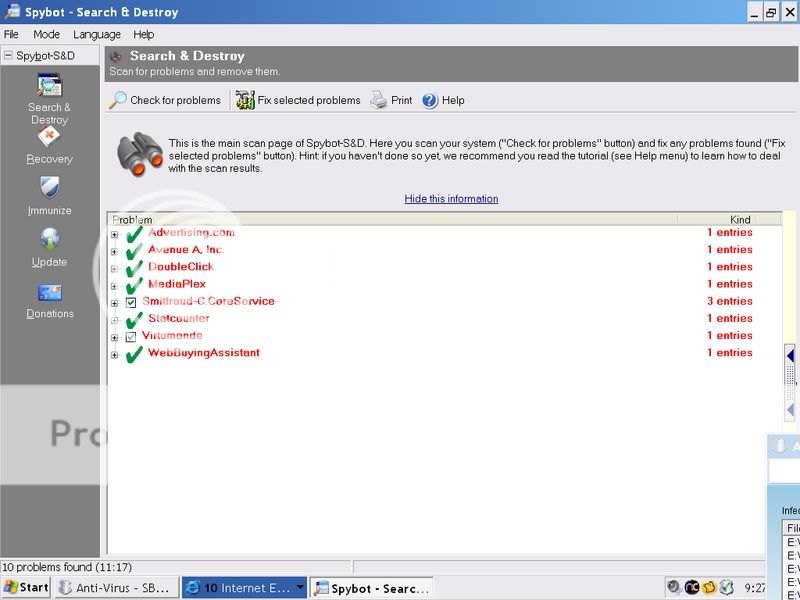Uncheck the Virtumonde checkbox
Image resolution: width=800 pixels, height=600 pixels.
click(x=131, y=337)
